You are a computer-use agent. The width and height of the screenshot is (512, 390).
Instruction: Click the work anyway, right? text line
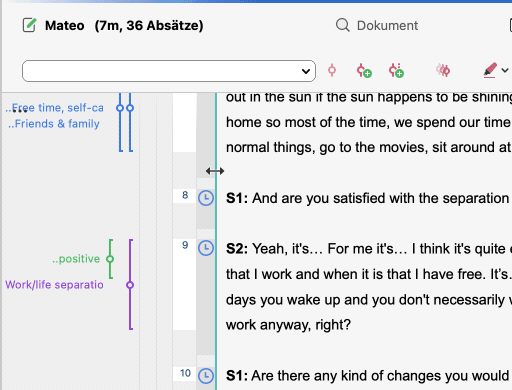[288, 325]
